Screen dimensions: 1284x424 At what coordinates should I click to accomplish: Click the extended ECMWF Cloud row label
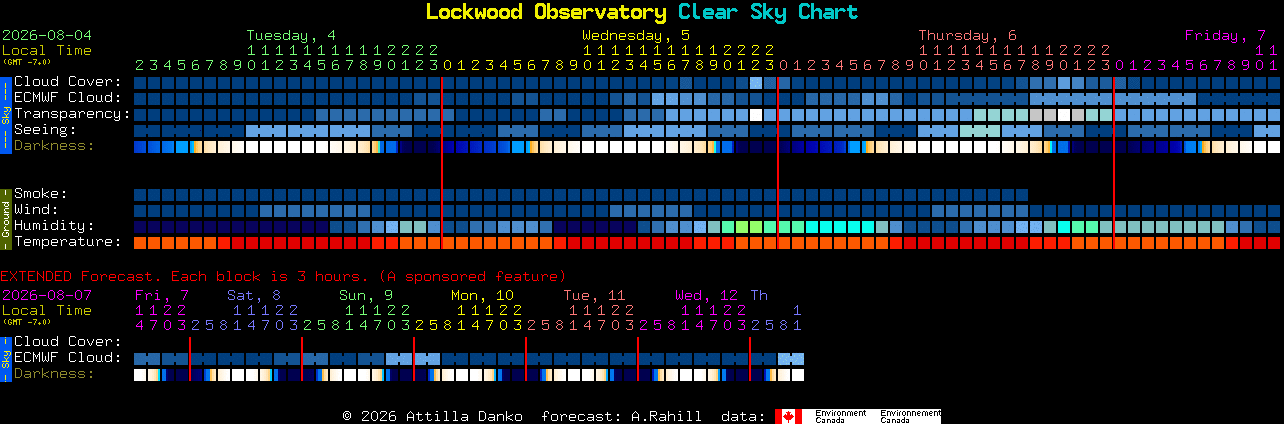[x=68, y=358]
